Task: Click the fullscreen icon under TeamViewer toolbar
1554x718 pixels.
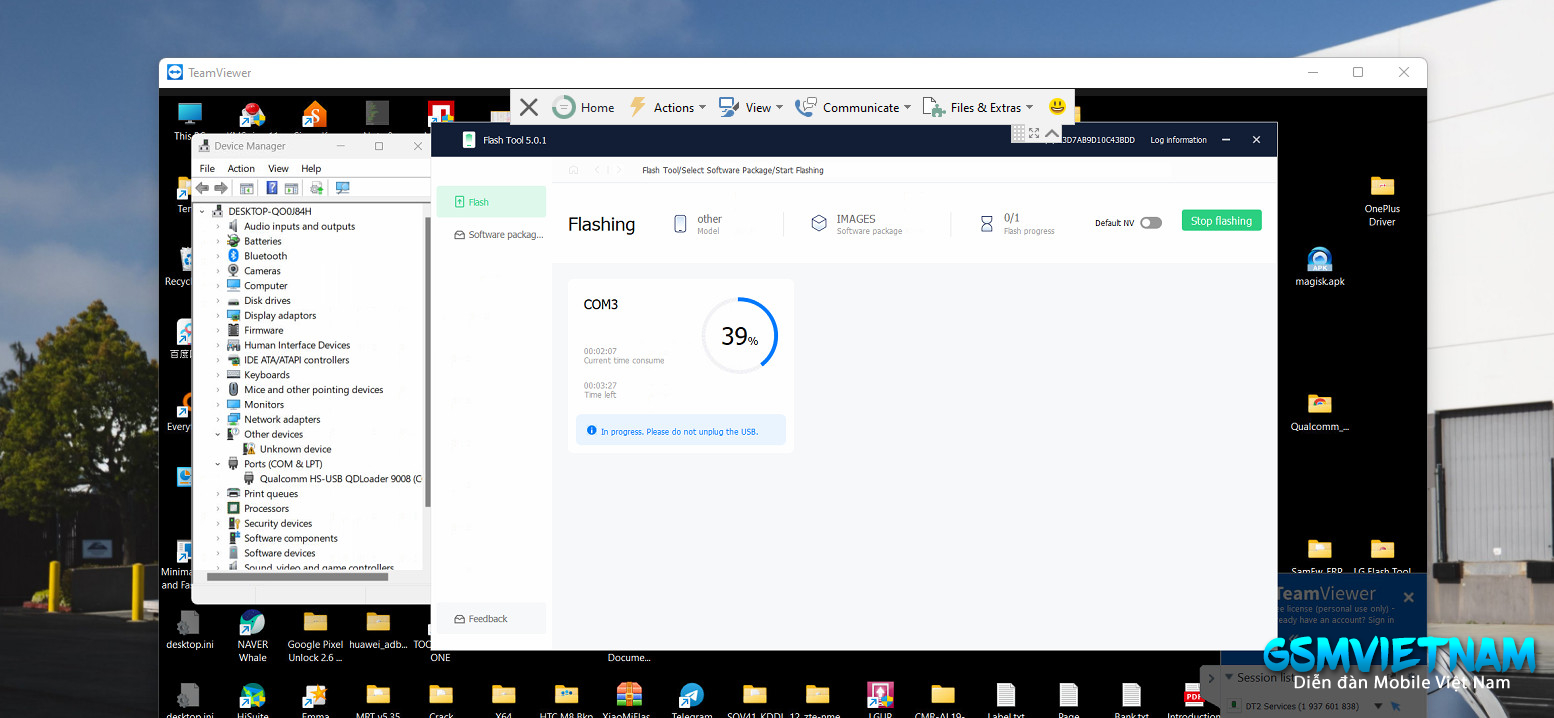Action: coord(1034,133)
